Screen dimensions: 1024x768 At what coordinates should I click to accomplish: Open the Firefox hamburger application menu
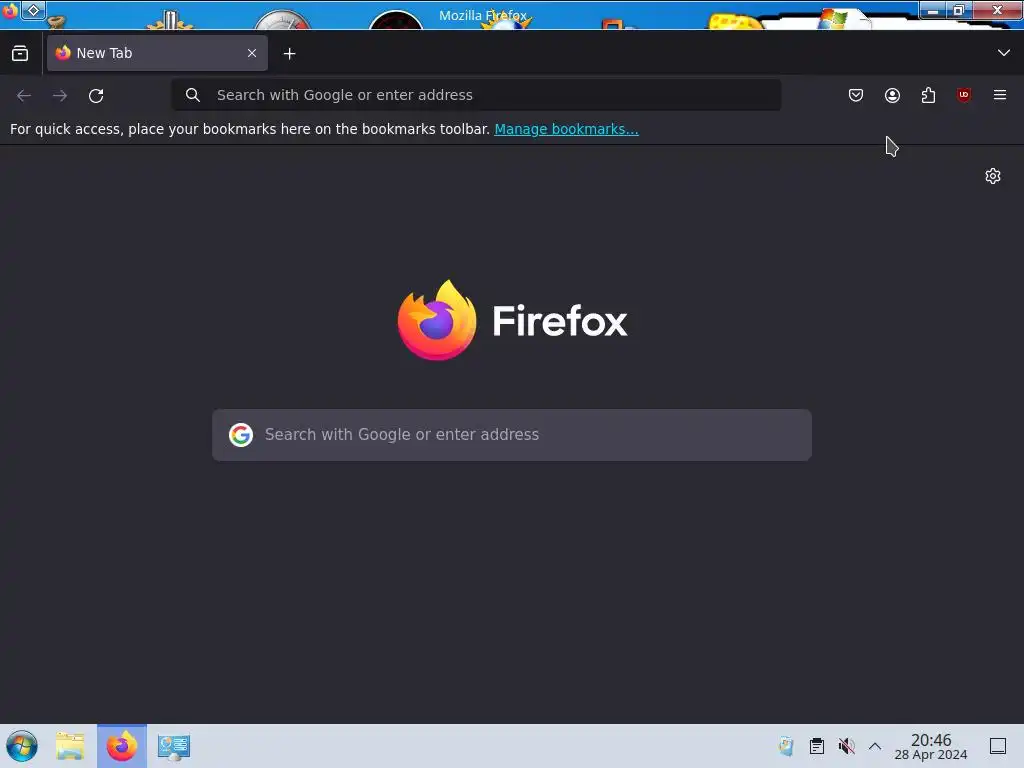[x=1000, y=95]
